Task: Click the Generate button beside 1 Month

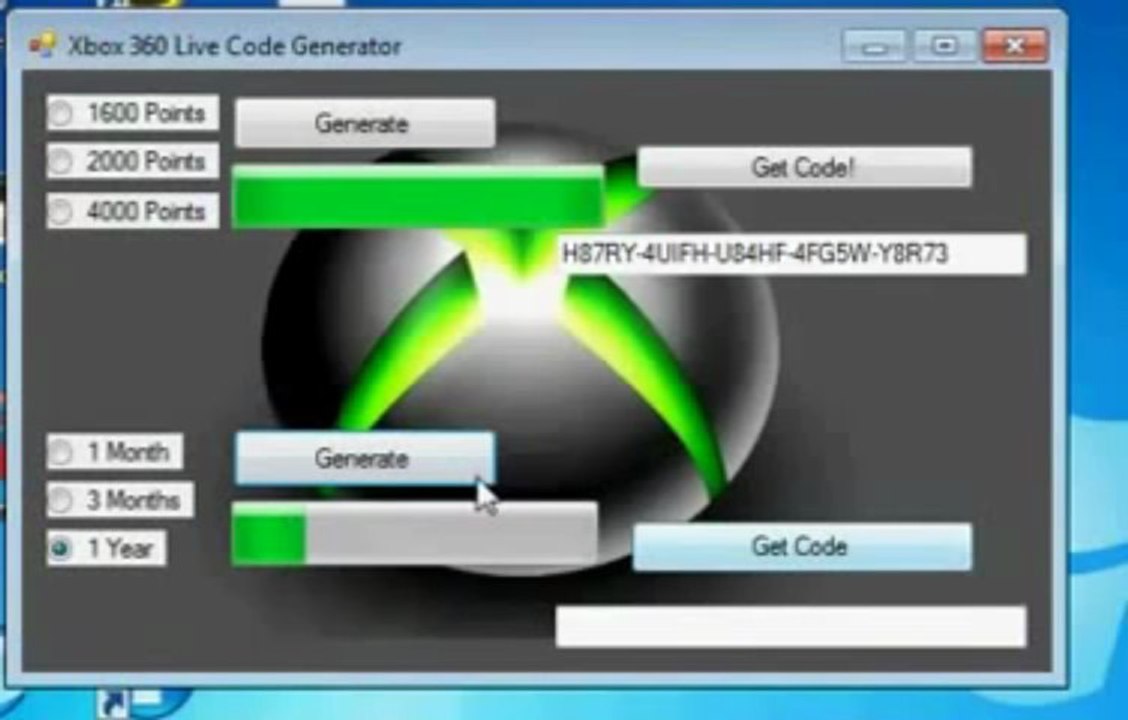Action: 365,458
